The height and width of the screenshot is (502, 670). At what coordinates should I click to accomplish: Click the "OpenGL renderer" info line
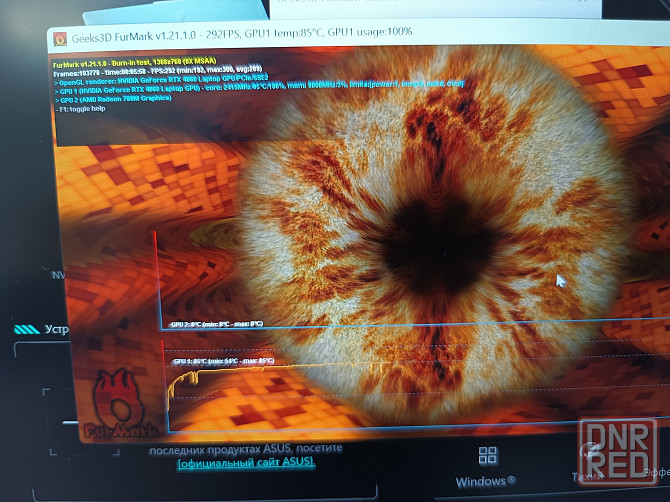[x=161, y=80]
